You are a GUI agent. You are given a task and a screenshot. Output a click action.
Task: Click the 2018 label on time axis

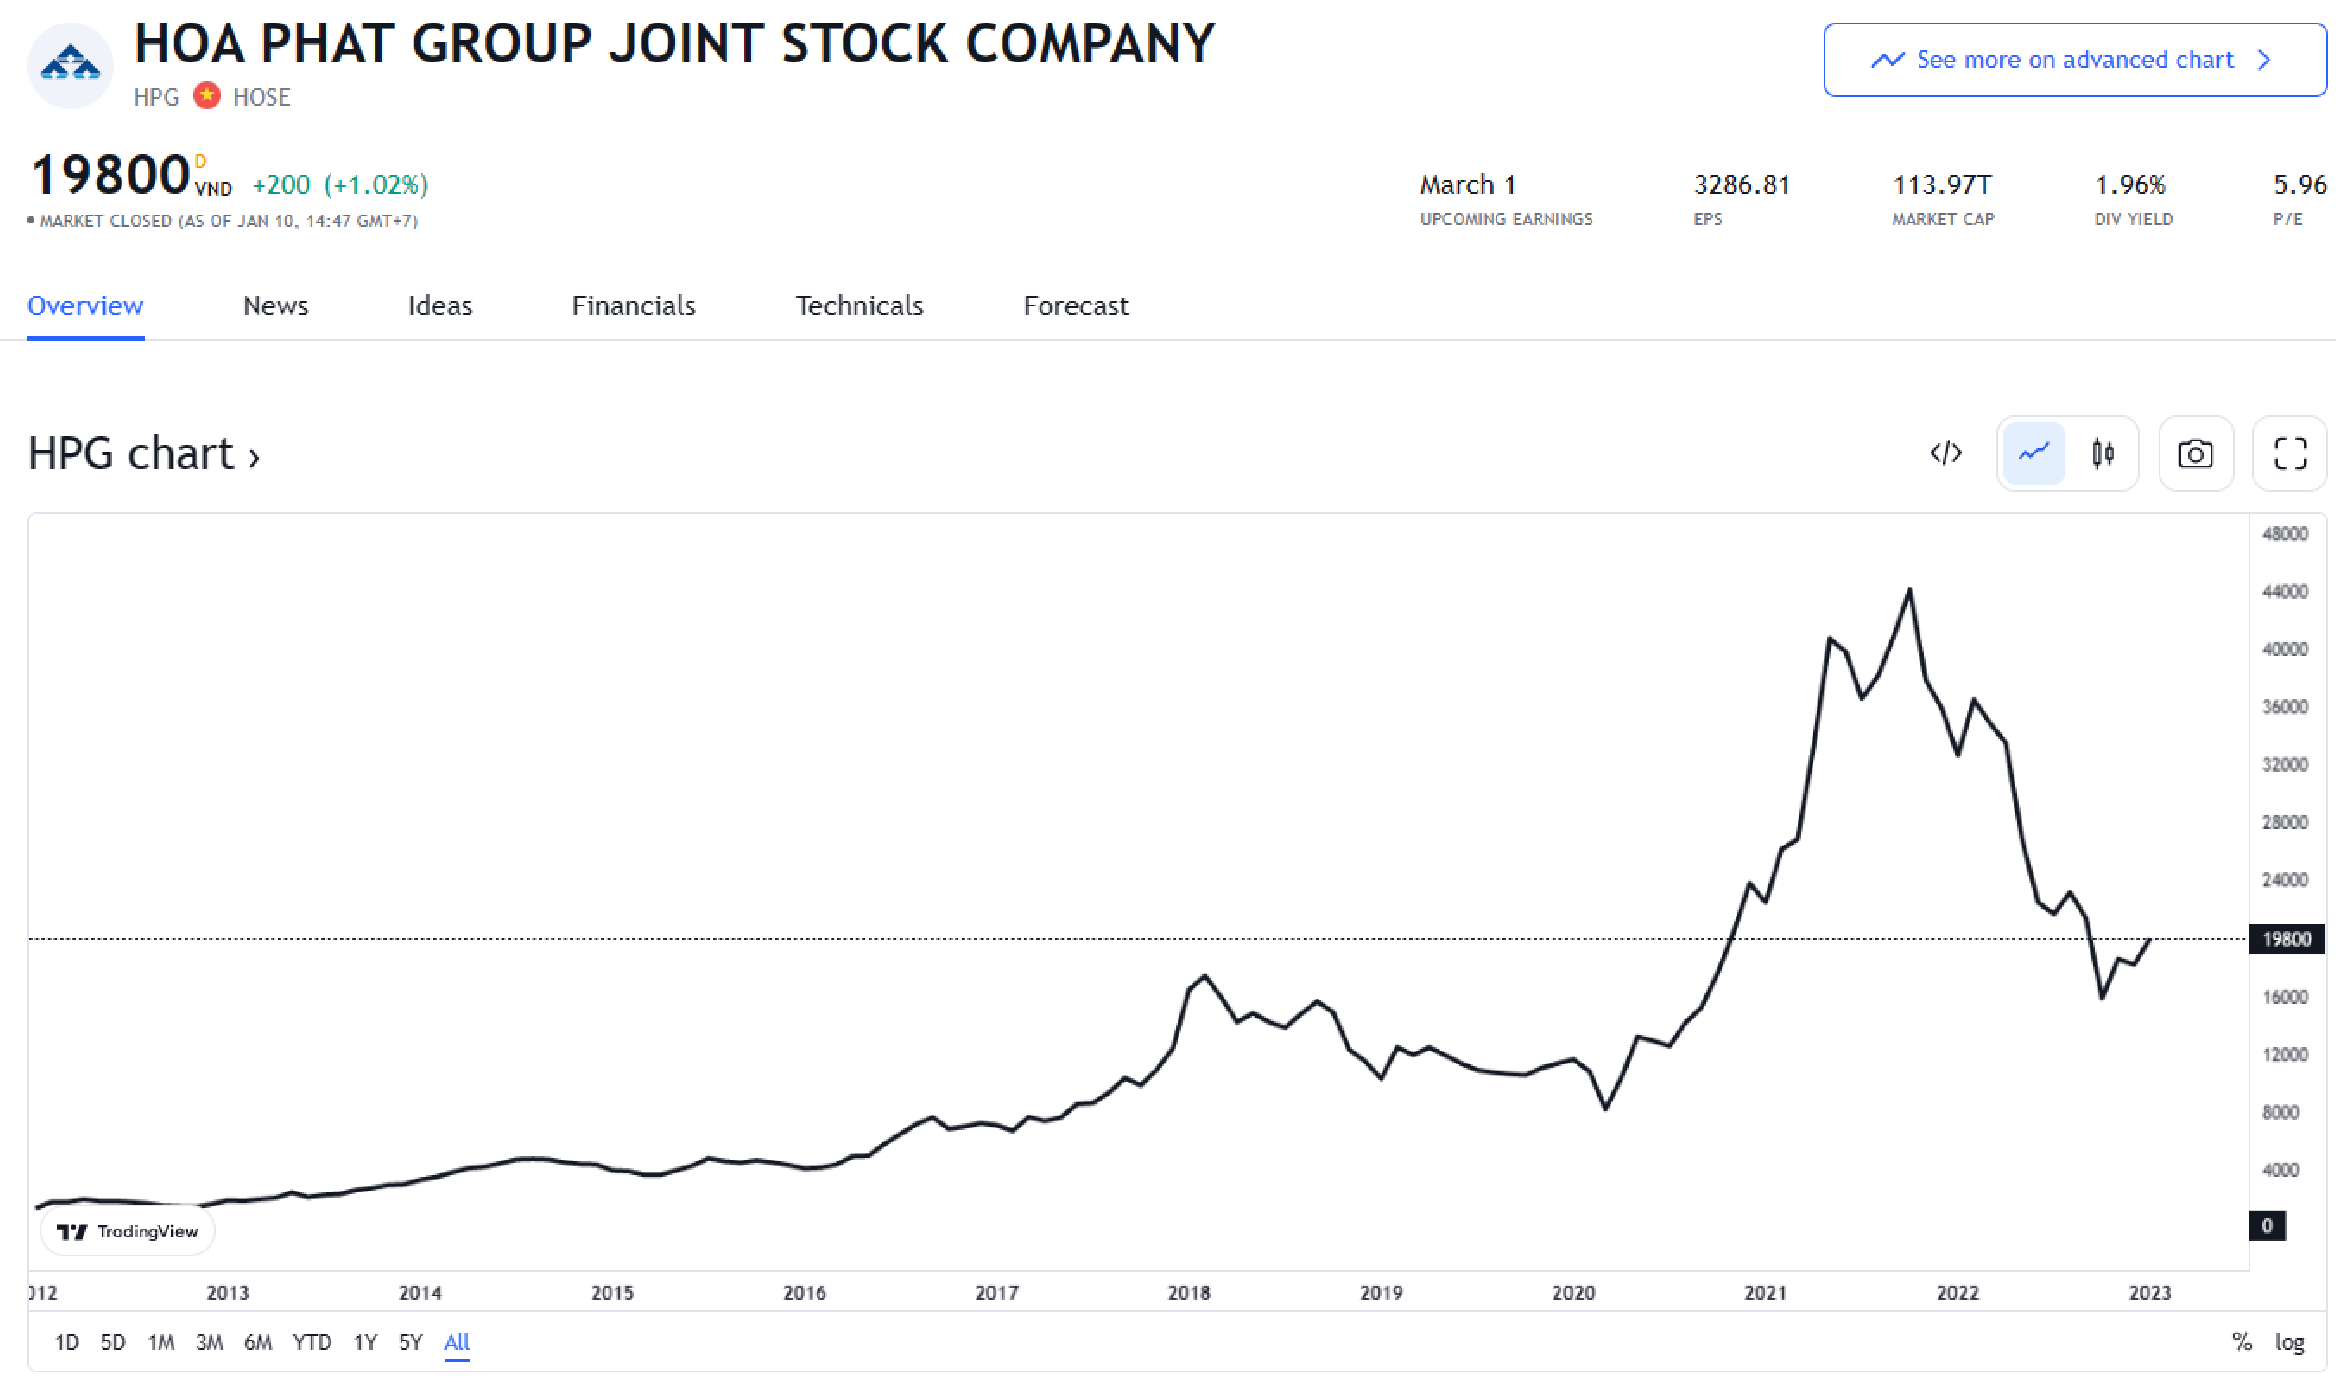[x=1189, y=1293]
